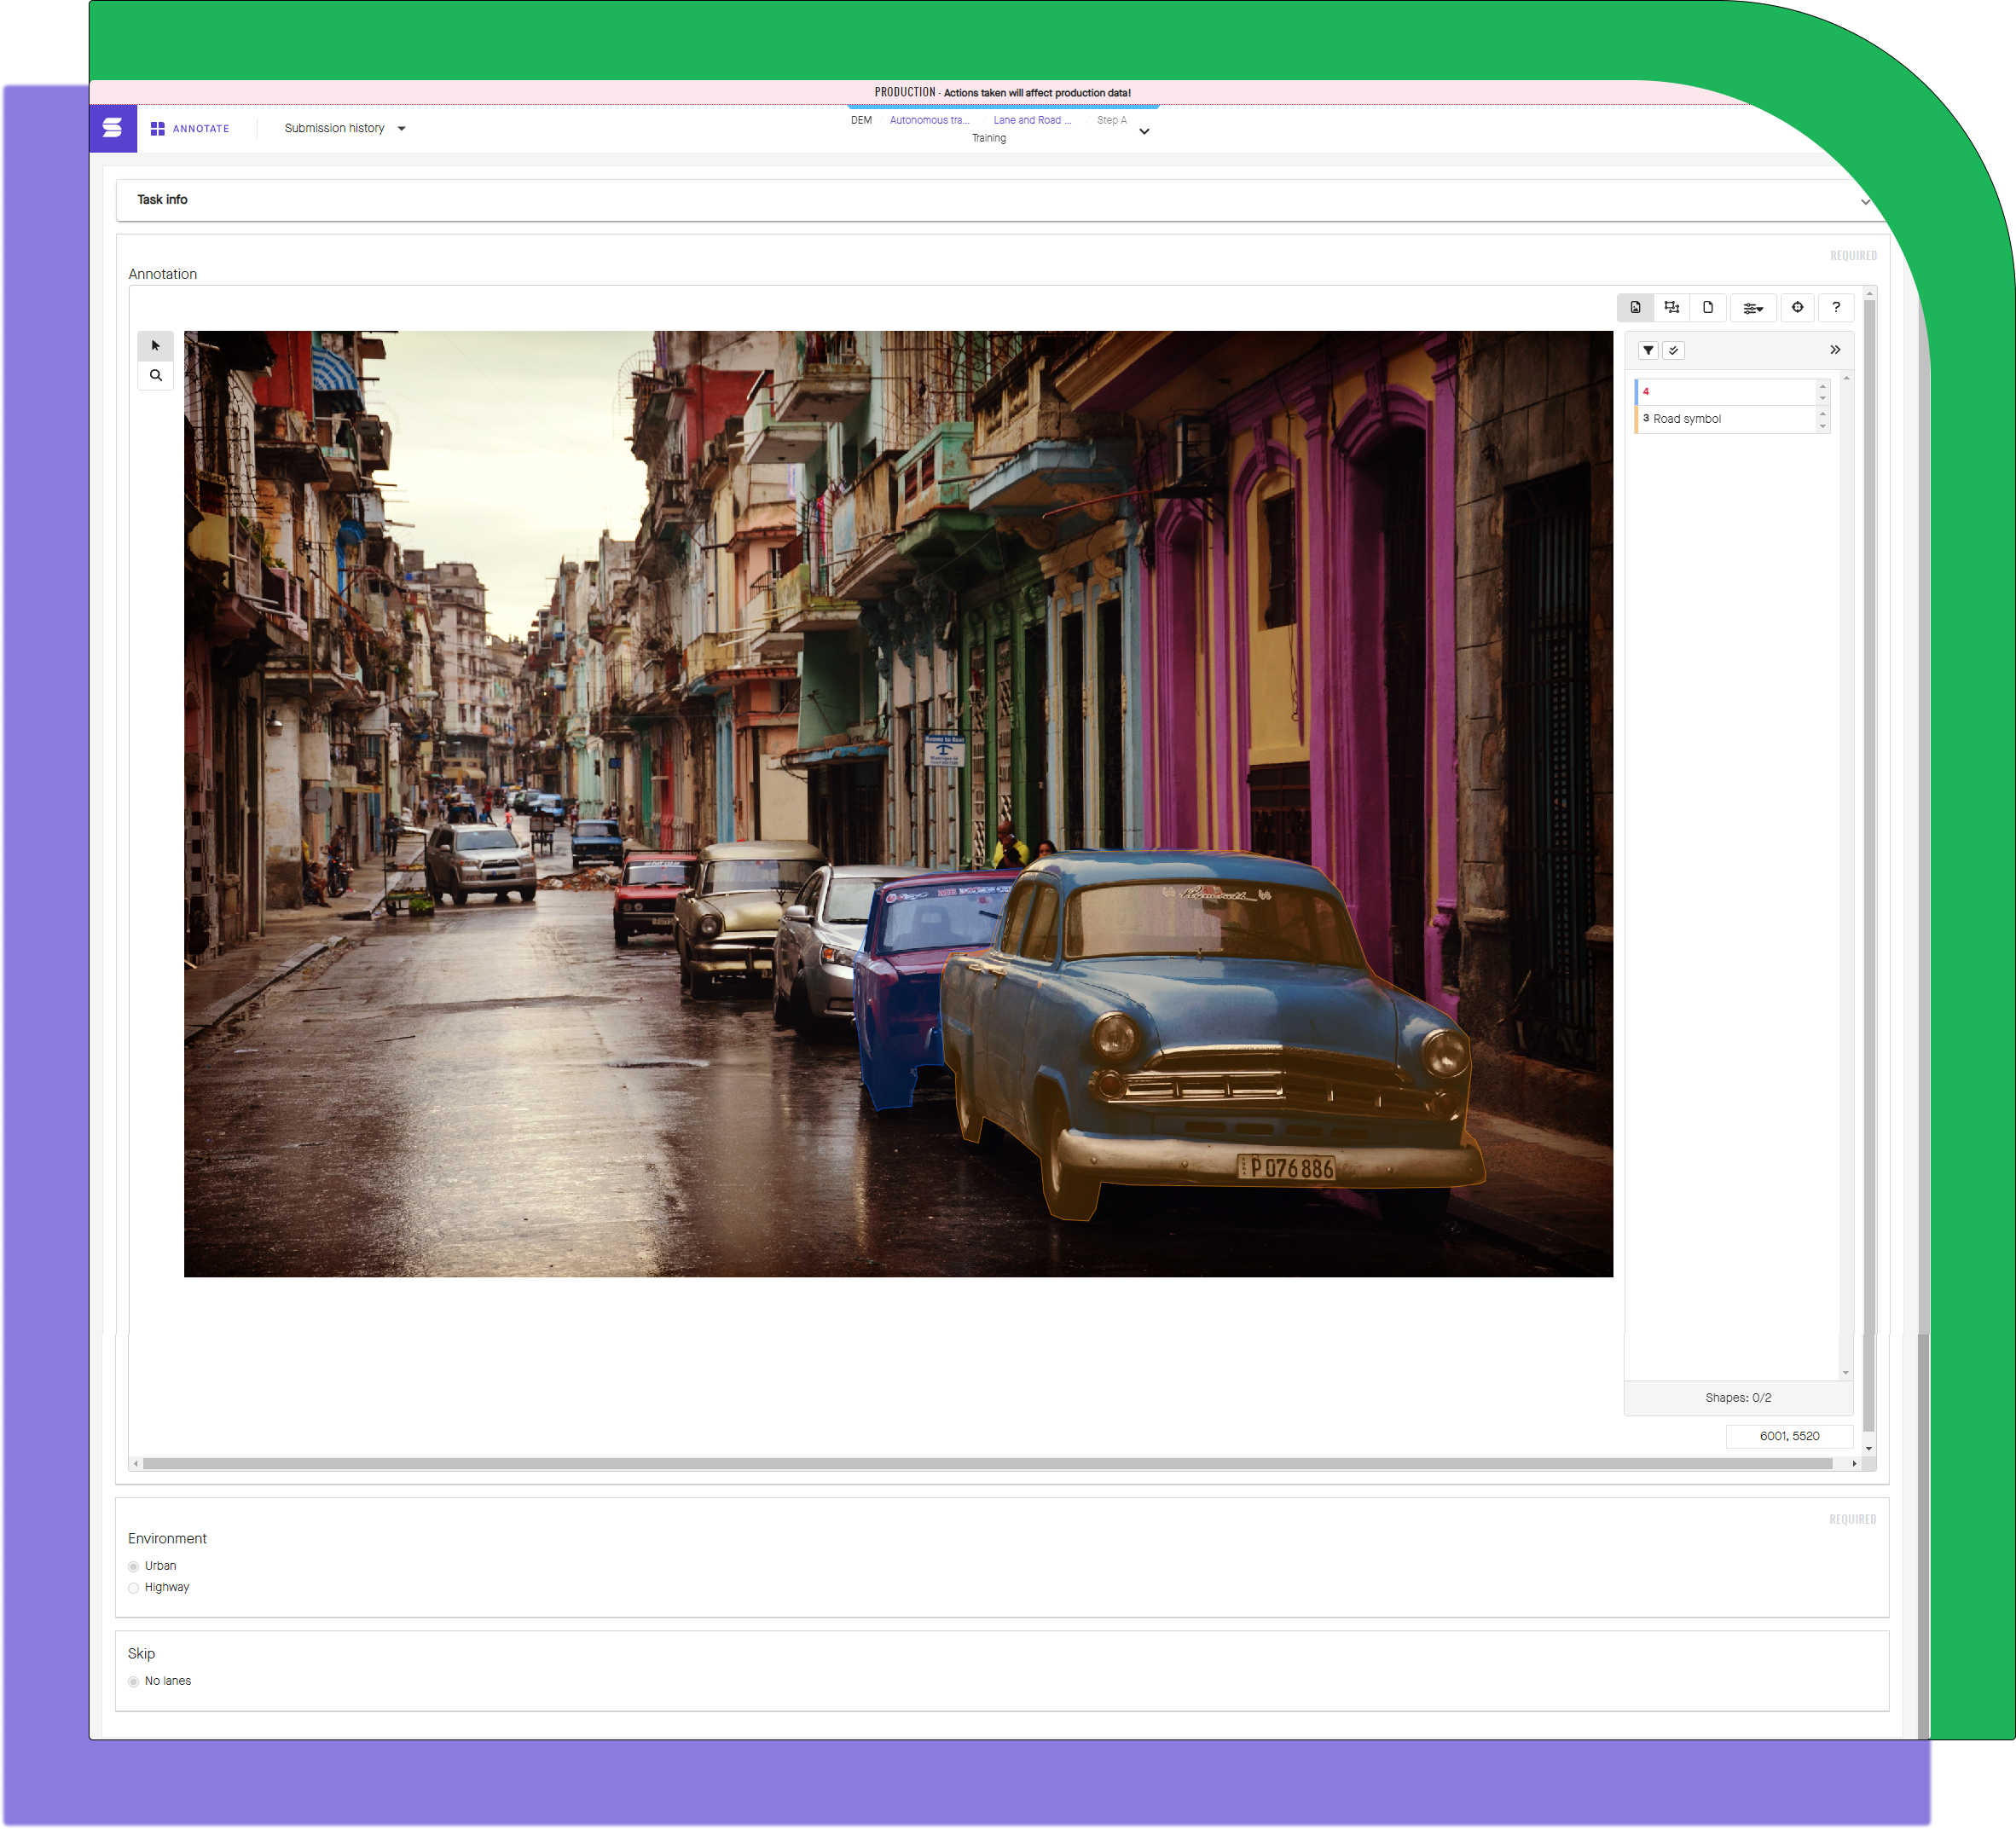Open the Submission history dropdown
Viewport: 2016px width, 1829px height.
(x=345, y=128)
